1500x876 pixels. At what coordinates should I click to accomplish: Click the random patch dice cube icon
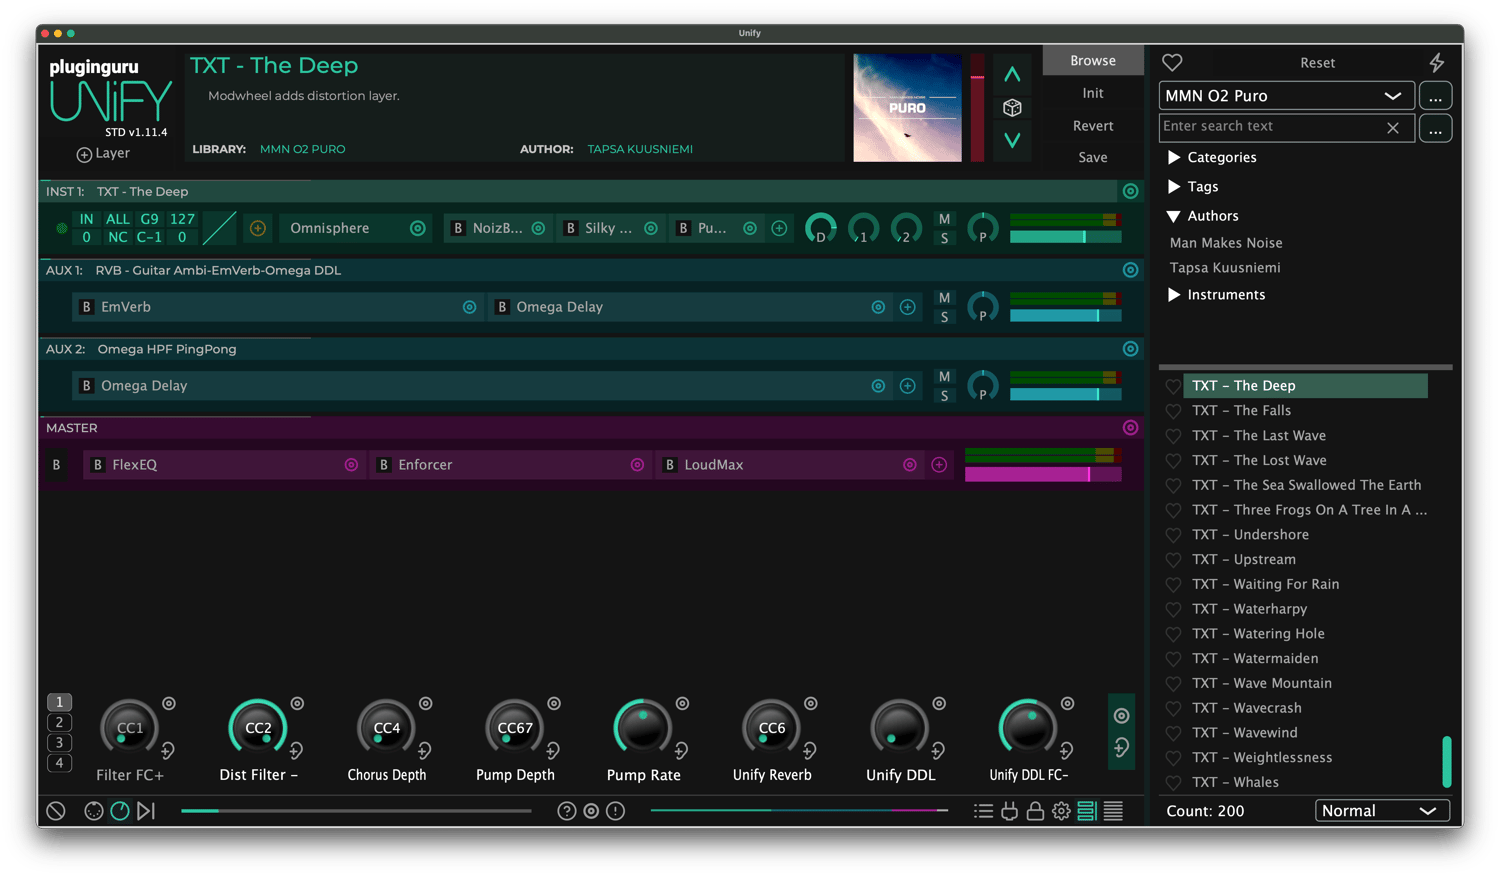pyautogui.click(x=1012, y=108)
